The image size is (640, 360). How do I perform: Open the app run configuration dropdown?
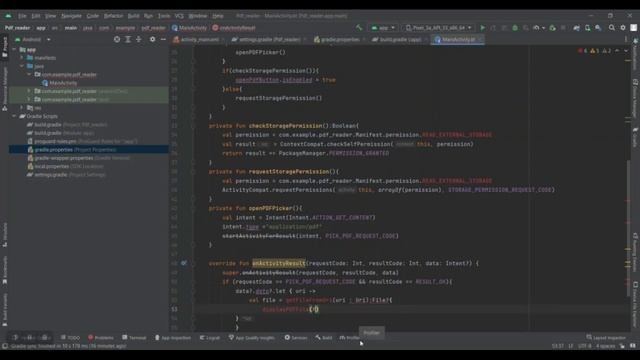383,28
